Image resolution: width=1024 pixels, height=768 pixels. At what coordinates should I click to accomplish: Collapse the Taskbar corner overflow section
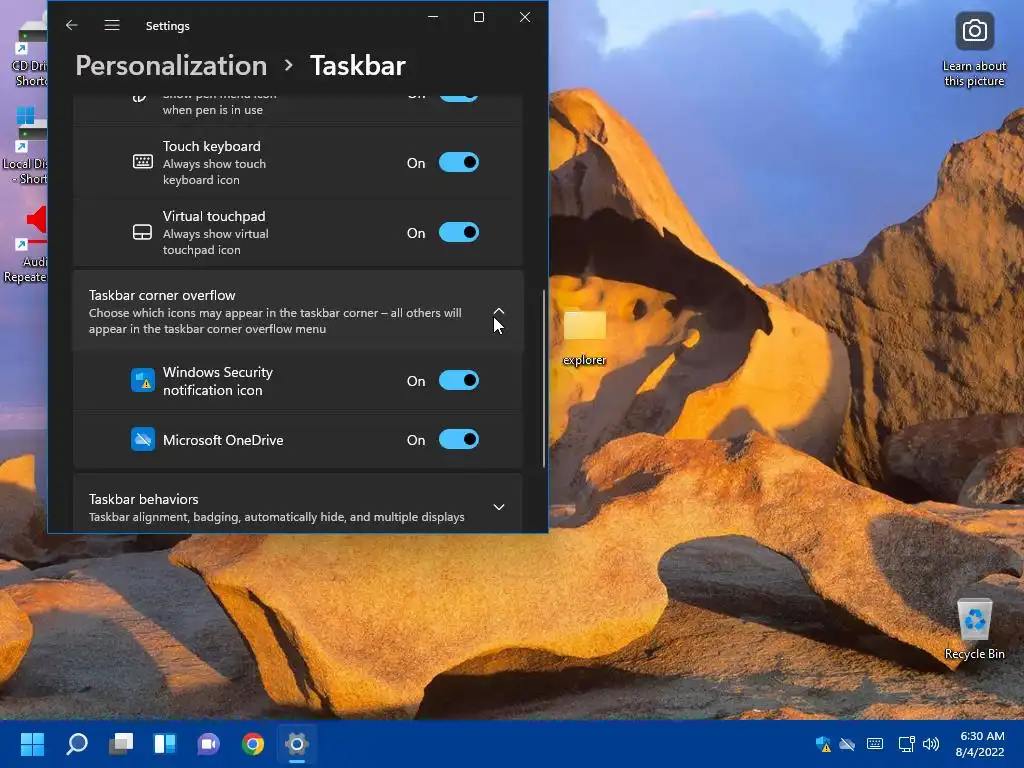499,312
